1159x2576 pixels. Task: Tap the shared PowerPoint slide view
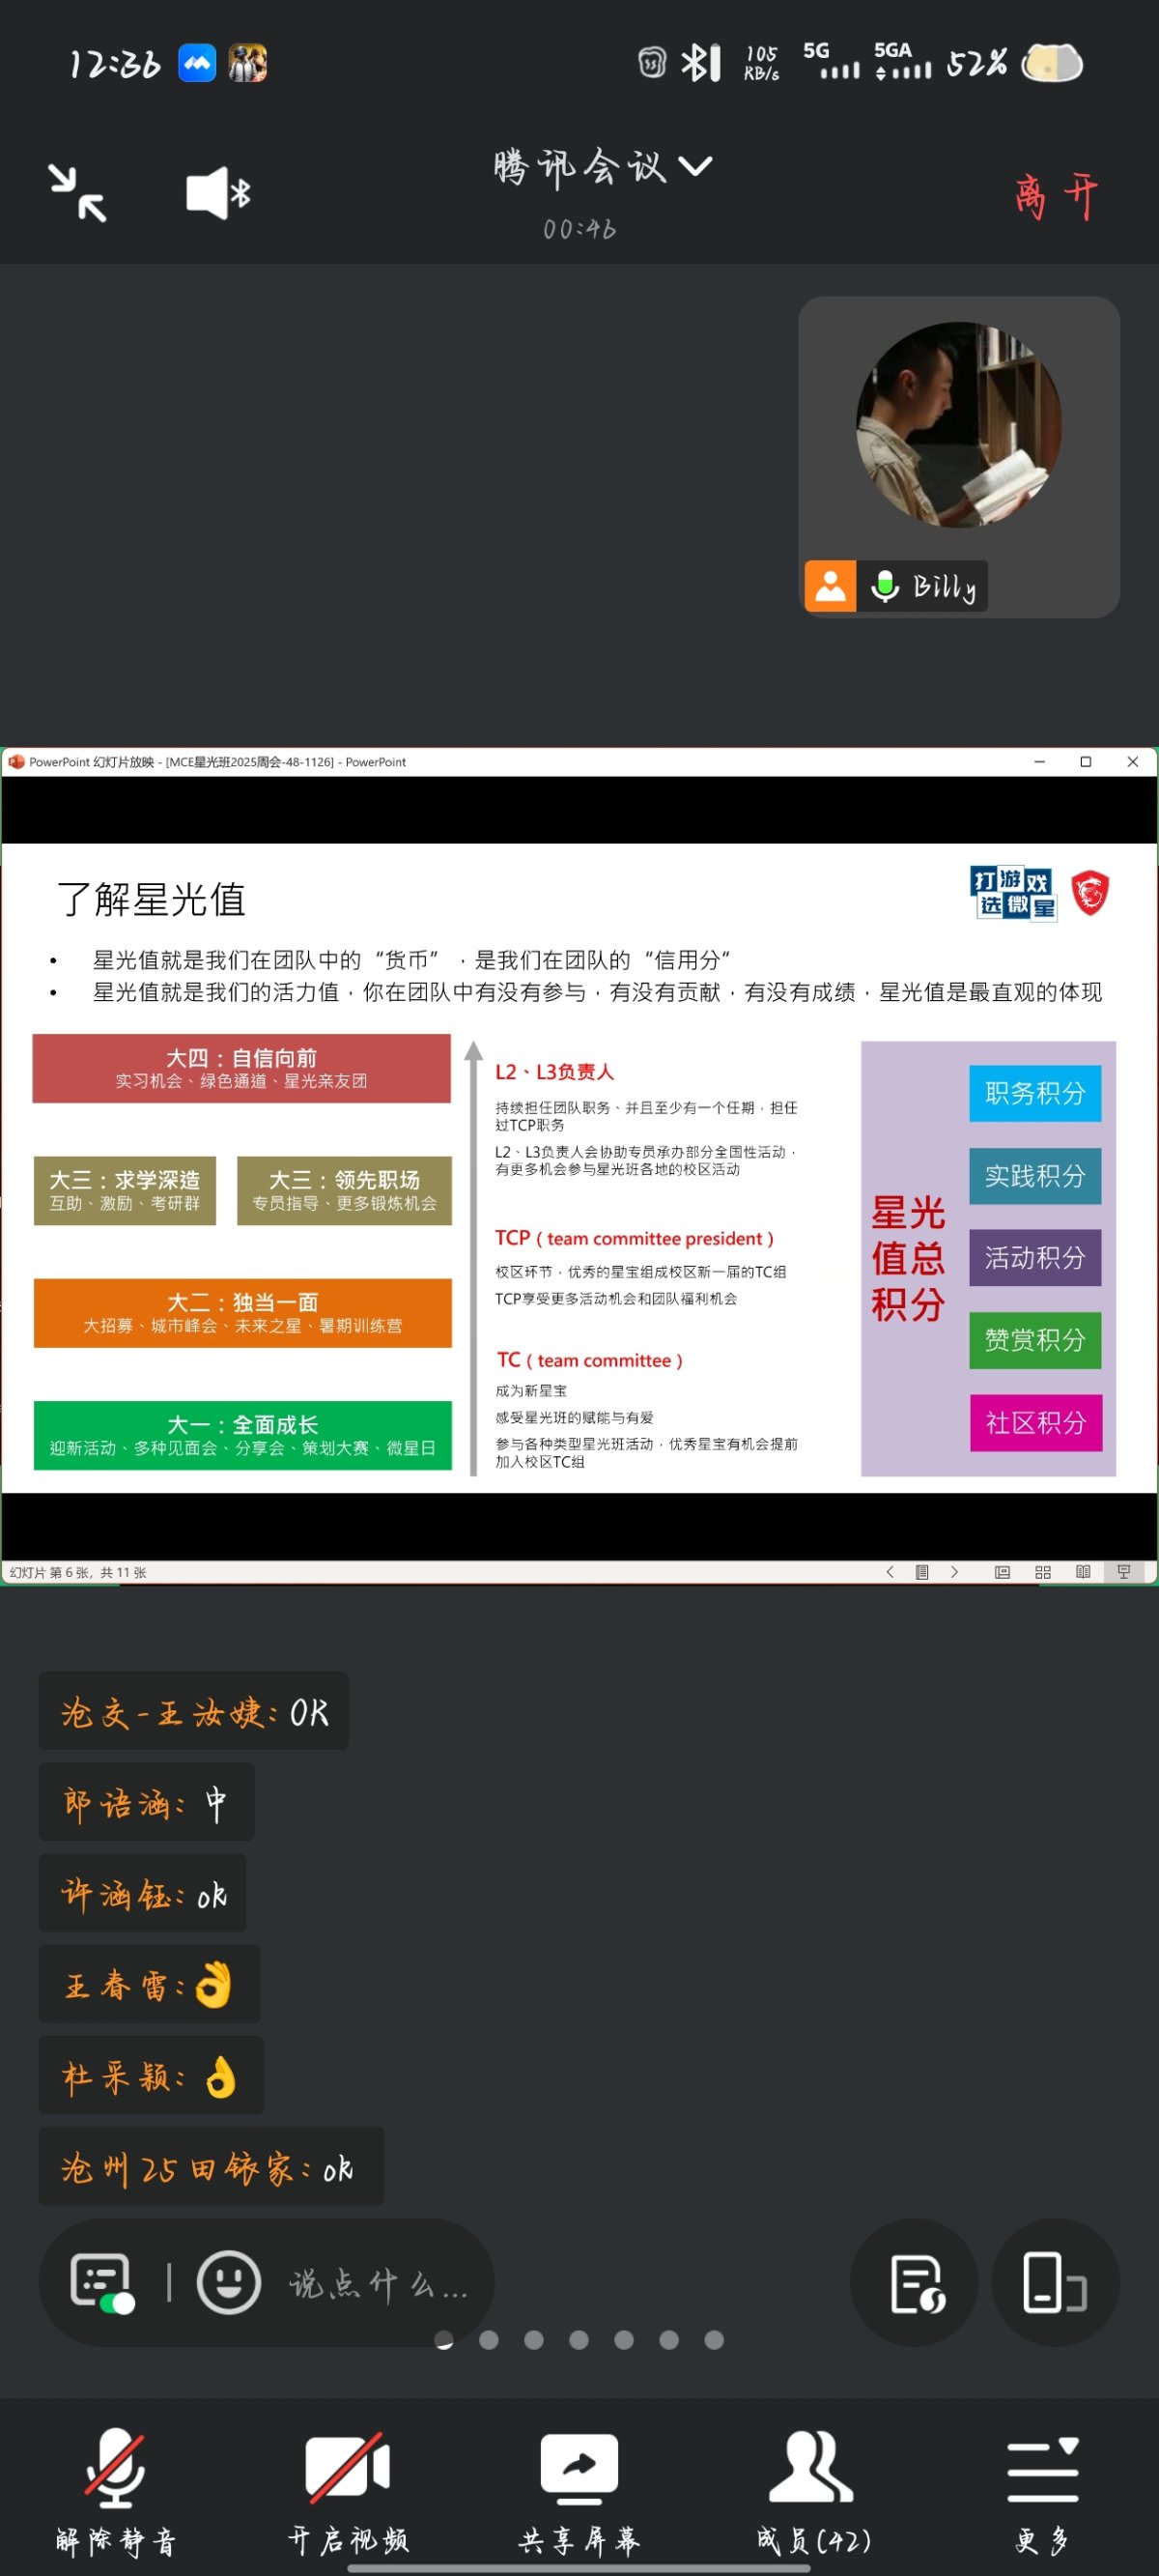pyautogui.click(x=579, y=1167)
